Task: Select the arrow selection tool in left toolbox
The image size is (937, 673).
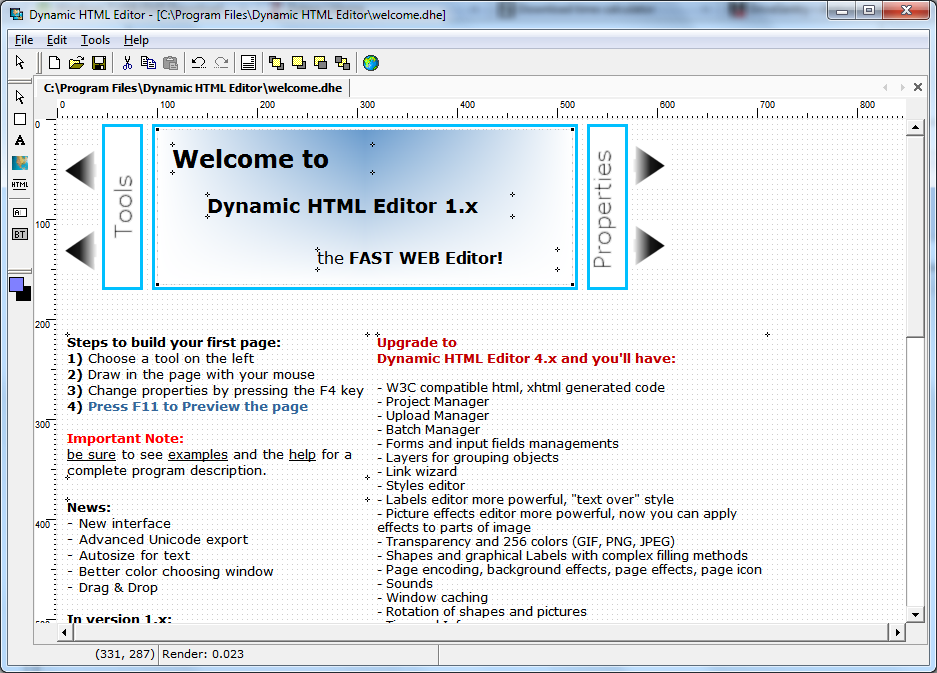Action: [20, 97]
